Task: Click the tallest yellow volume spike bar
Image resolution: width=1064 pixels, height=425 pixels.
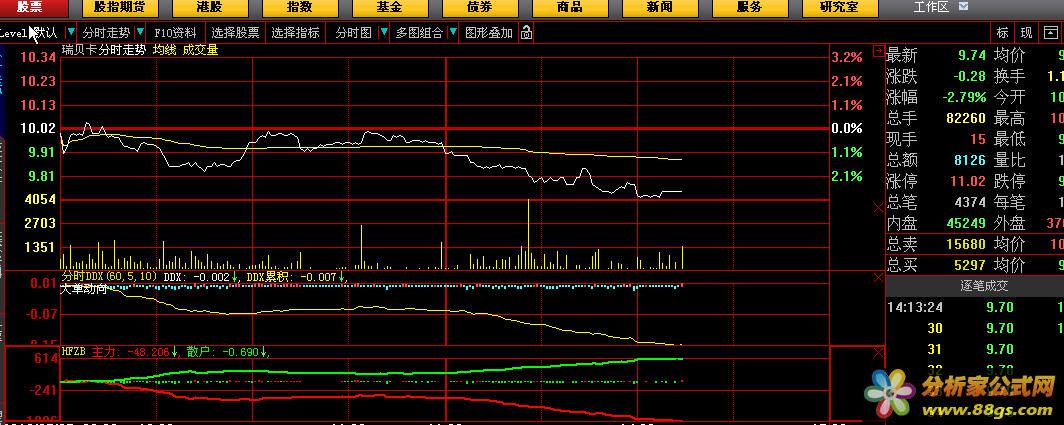Action: point(528,234)
